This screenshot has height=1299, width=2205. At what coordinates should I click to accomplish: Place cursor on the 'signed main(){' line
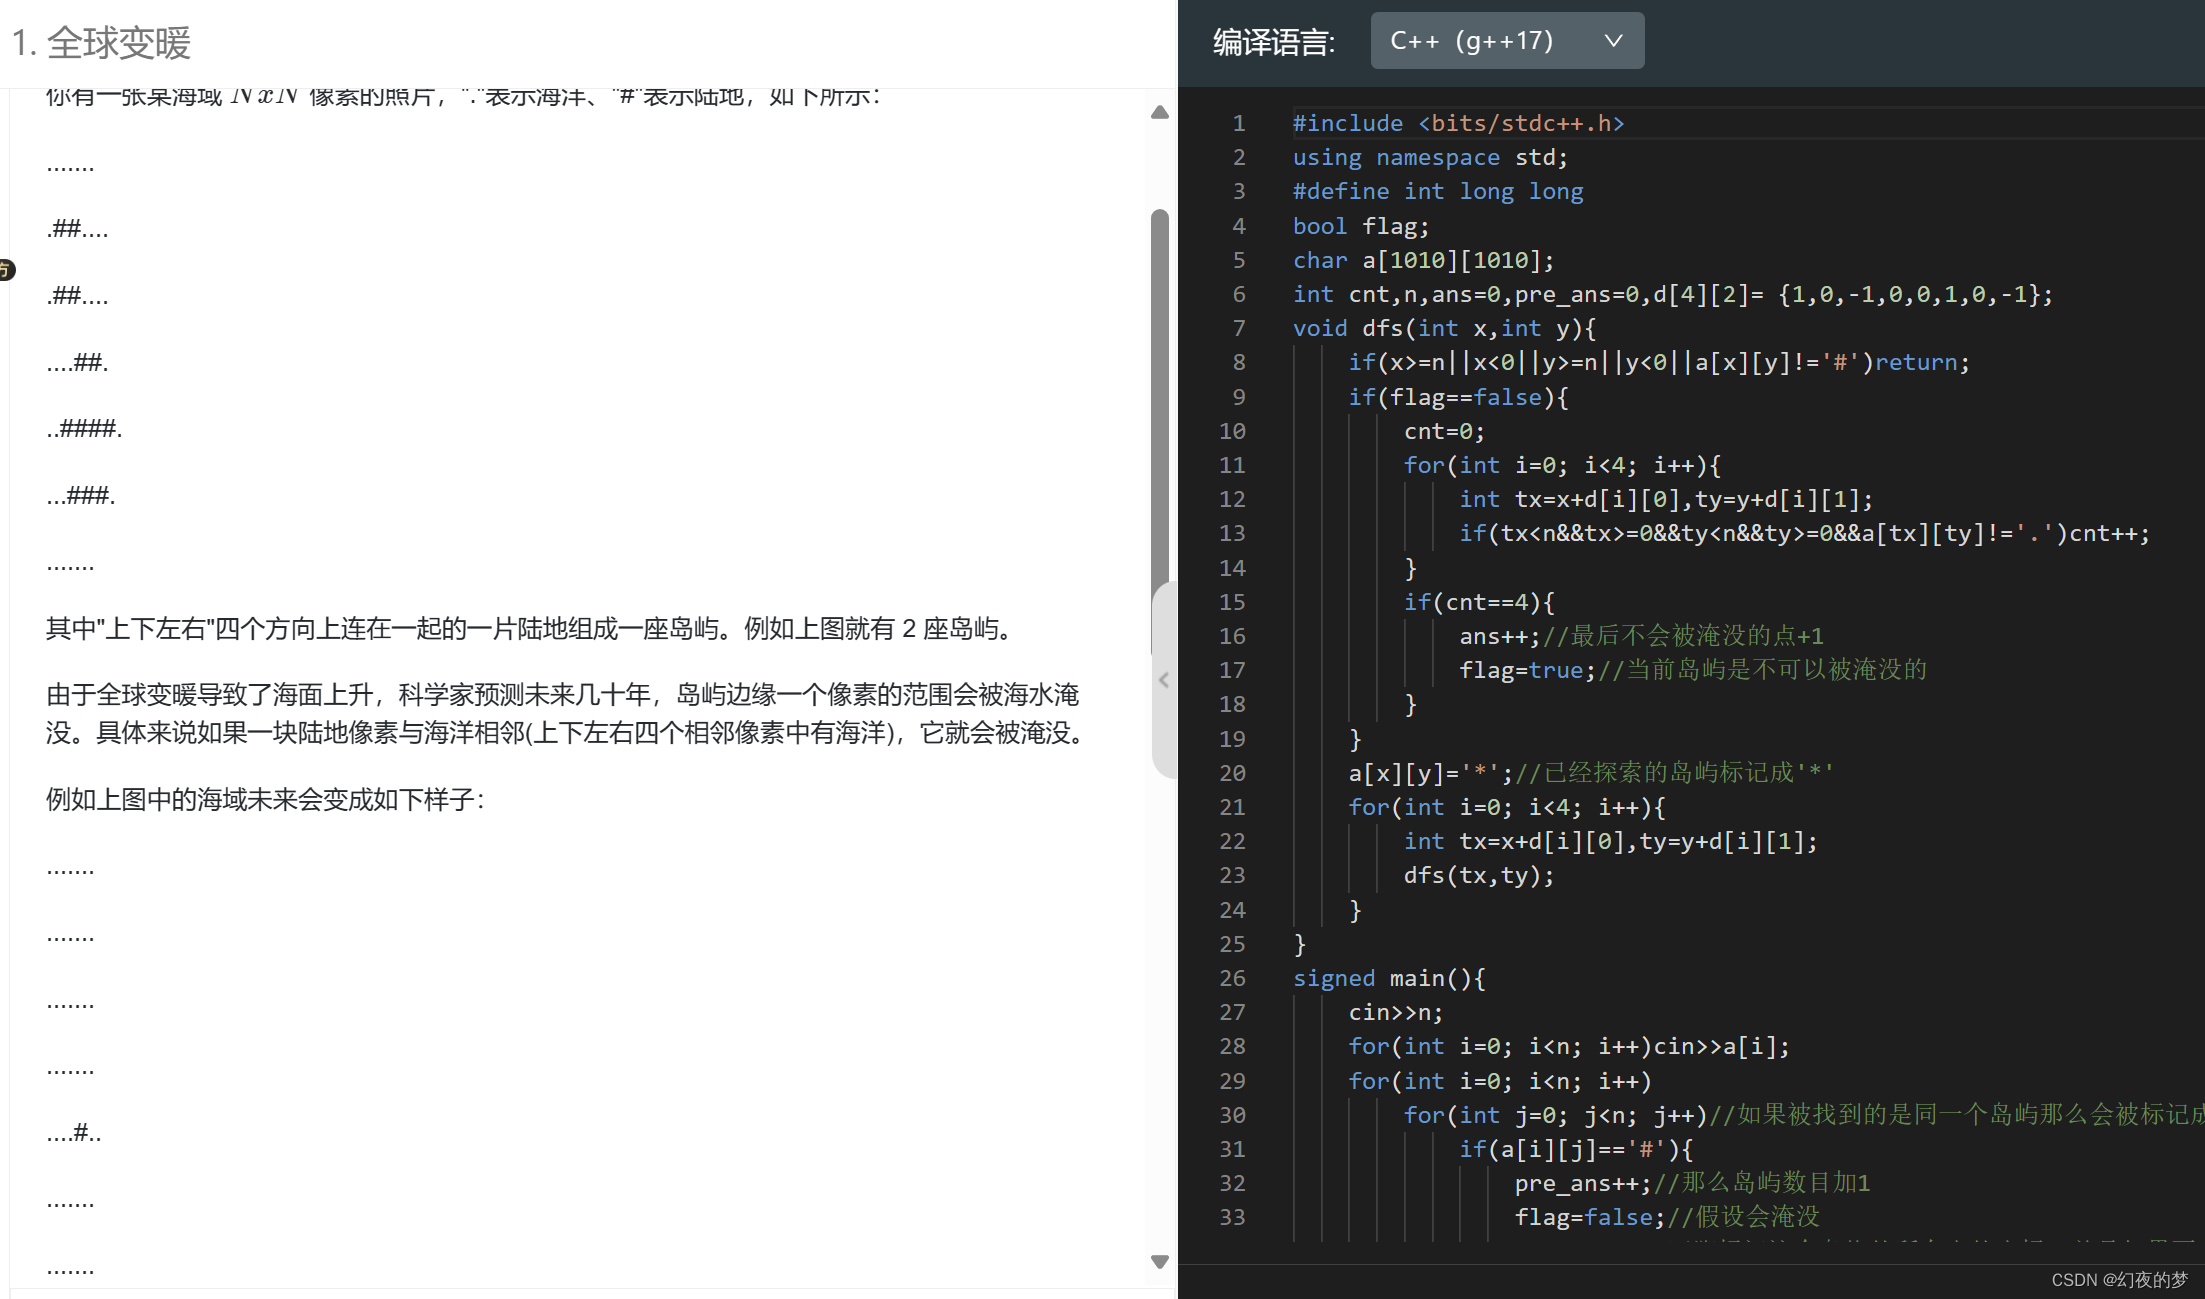(1388, 978)
